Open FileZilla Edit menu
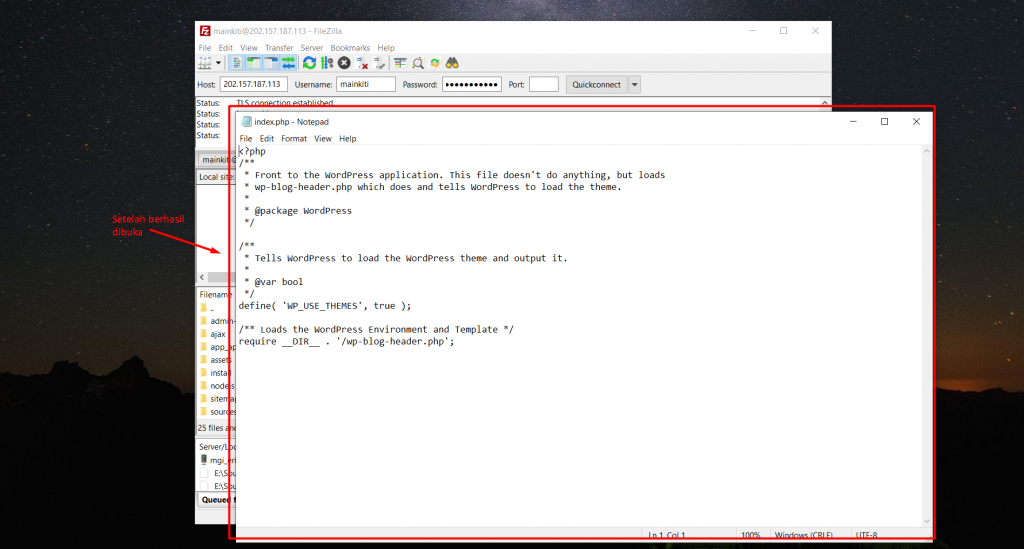1024x549 pixels. (225, 48)
